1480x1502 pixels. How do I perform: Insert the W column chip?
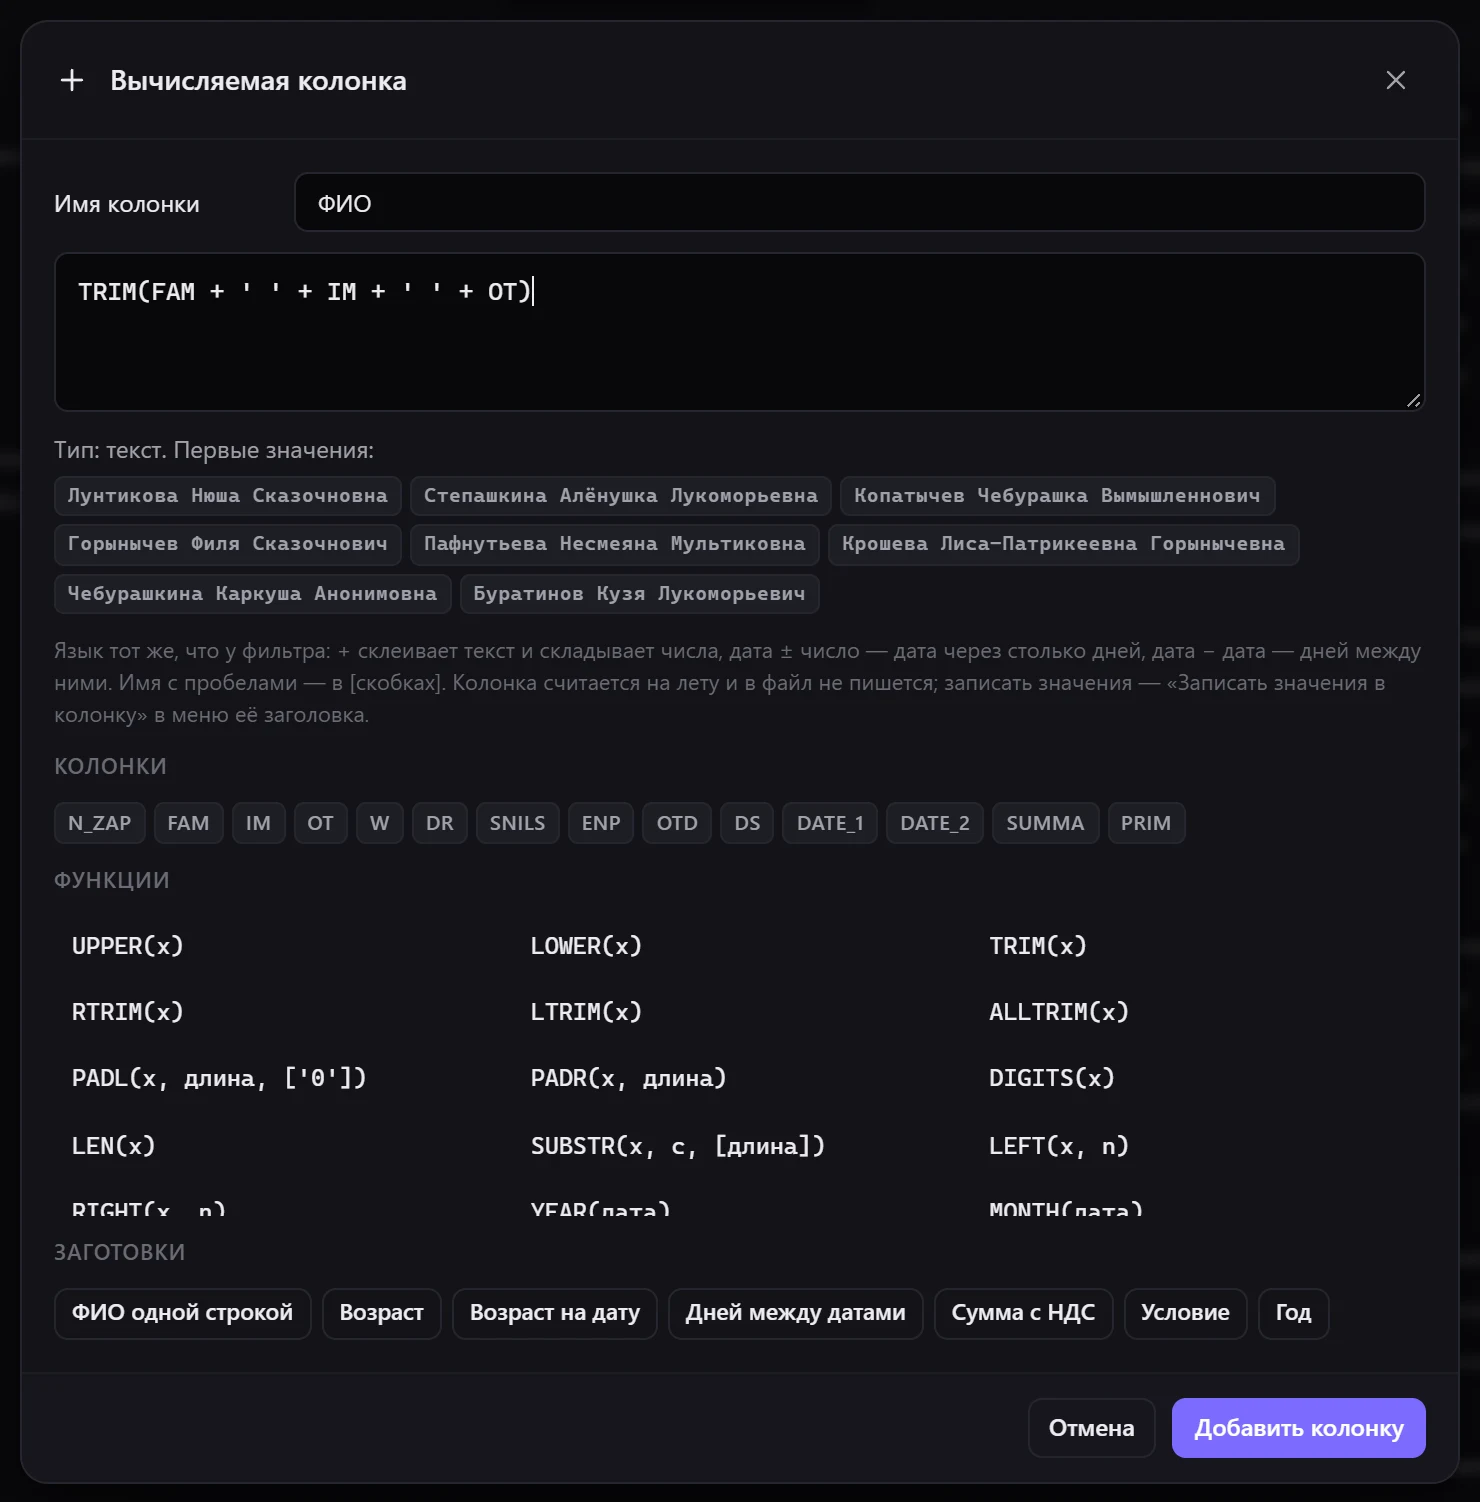click(x=379, y=823)
